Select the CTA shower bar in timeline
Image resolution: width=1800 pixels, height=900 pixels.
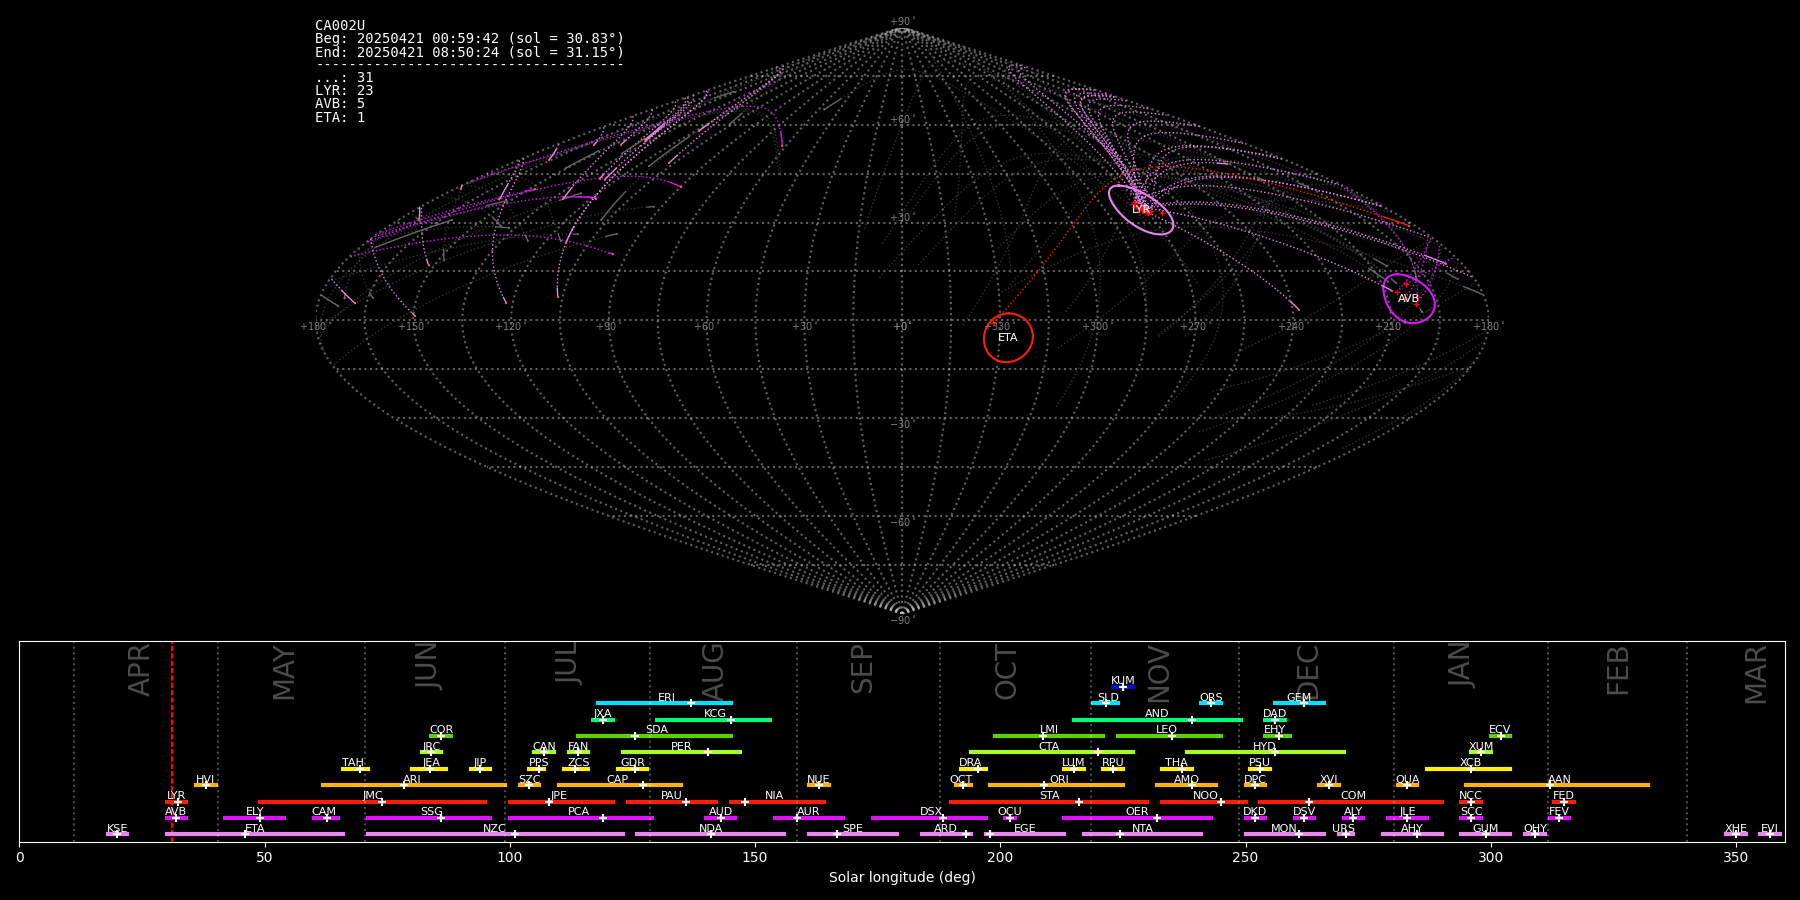1052,752
